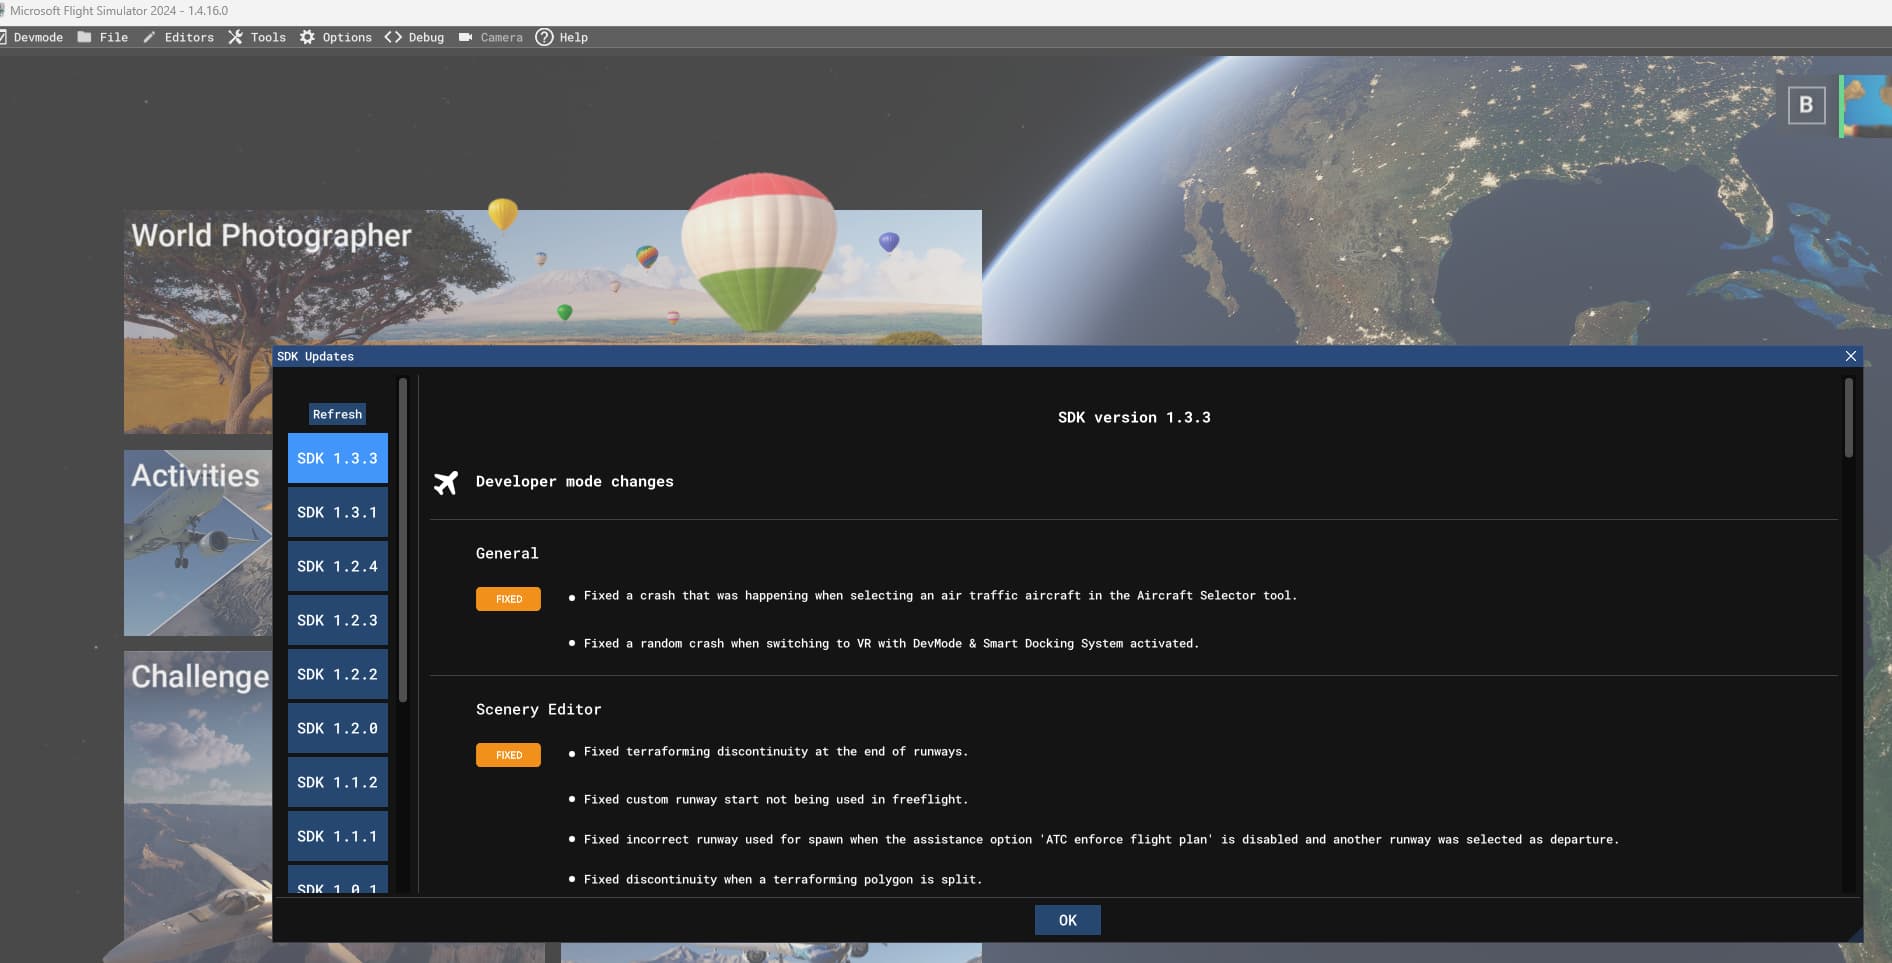Click the custom runway start fix note

click(x=776, y=800)
